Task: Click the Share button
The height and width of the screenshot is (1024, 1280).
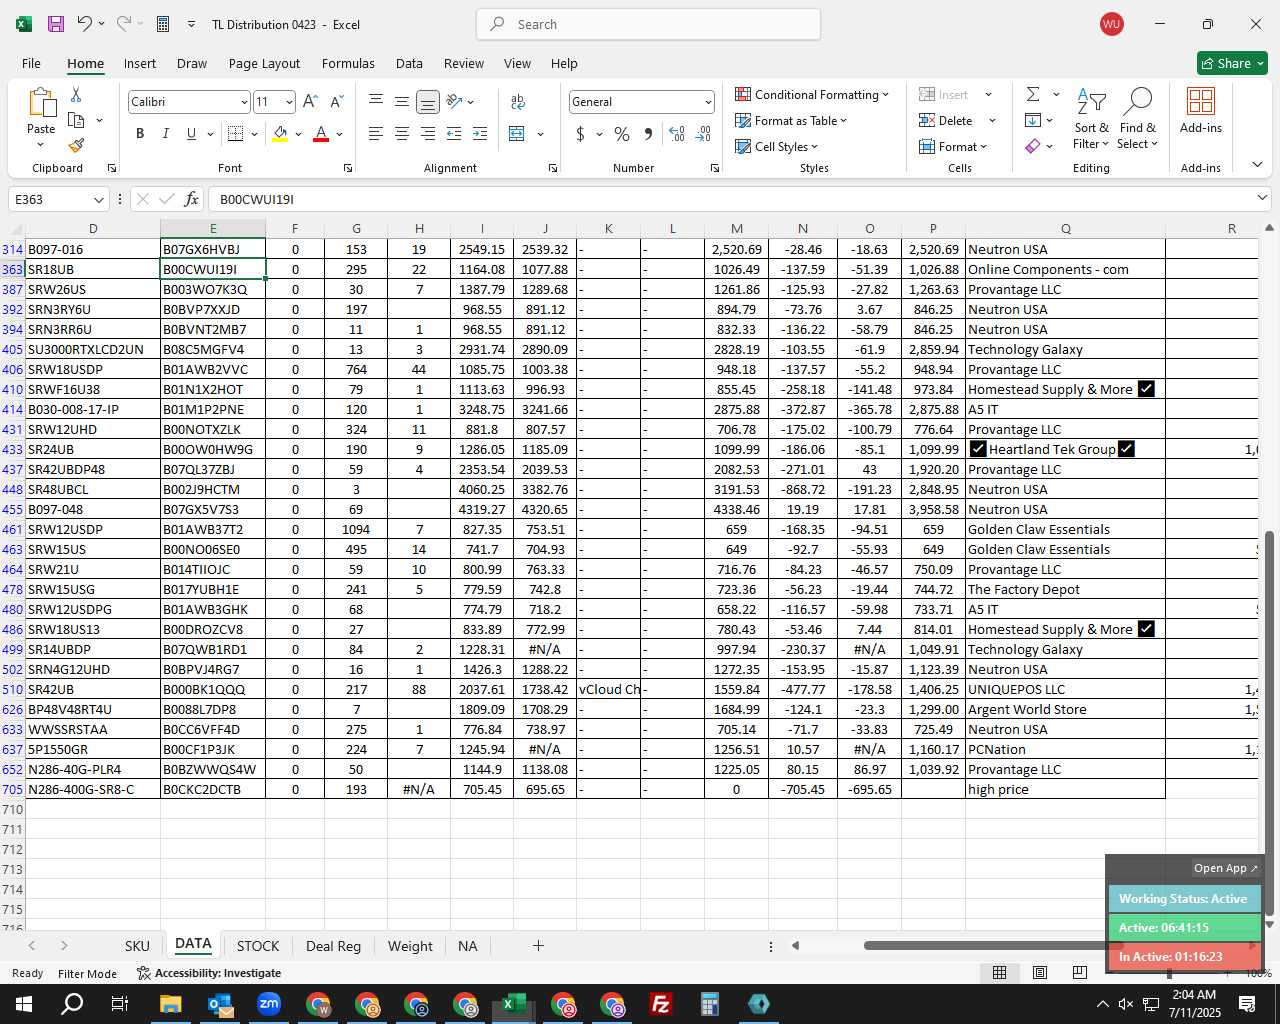Action: click(1232, 63)
